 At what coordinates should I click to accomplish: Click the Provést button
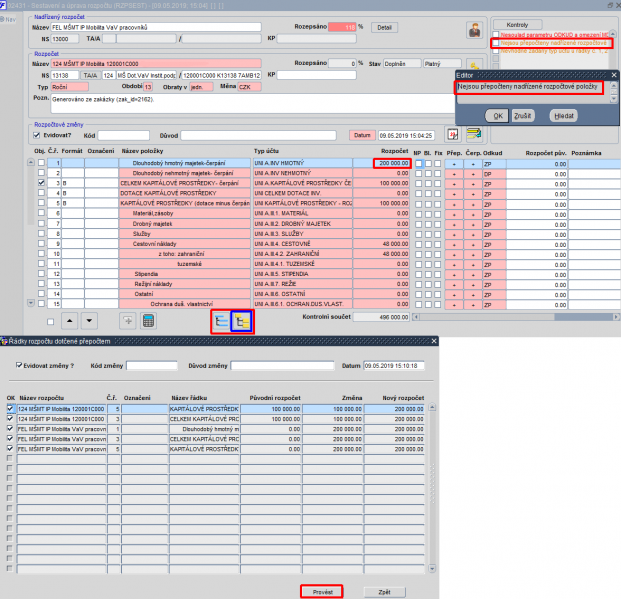pyautogui.click(x=322, y=592)
